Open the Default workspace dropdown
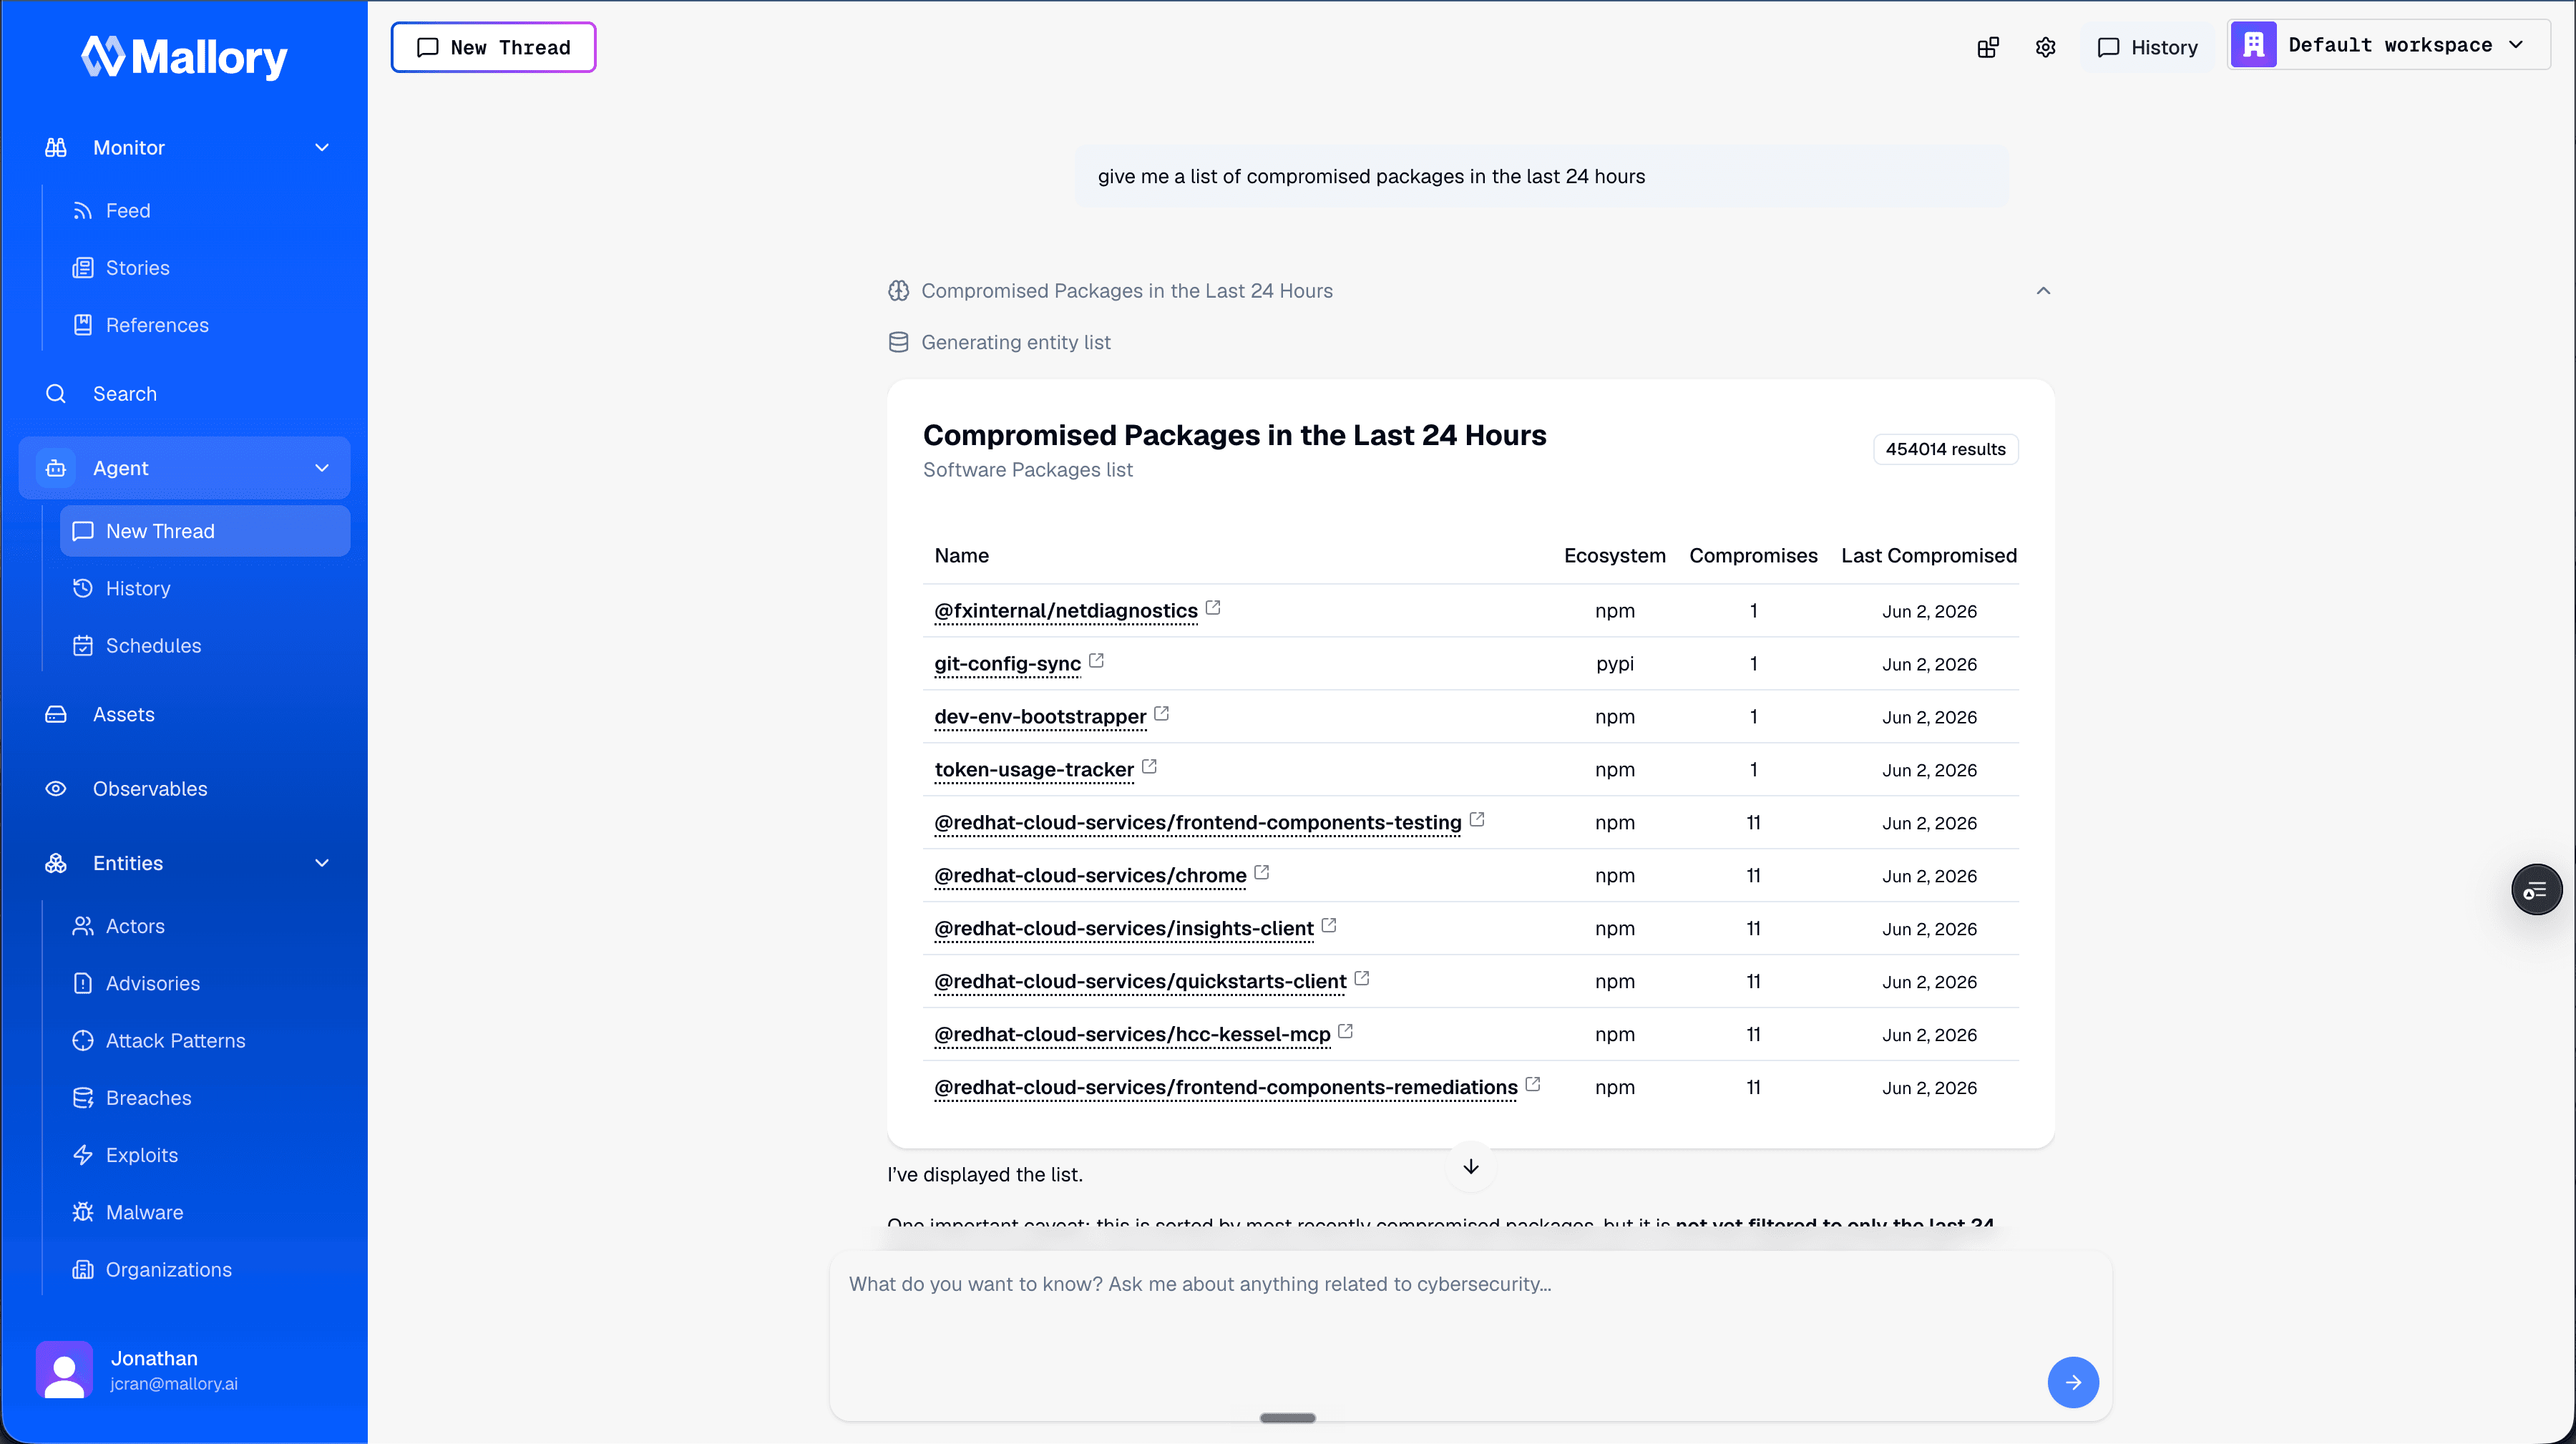2576x1444 pixels. 2389,45
